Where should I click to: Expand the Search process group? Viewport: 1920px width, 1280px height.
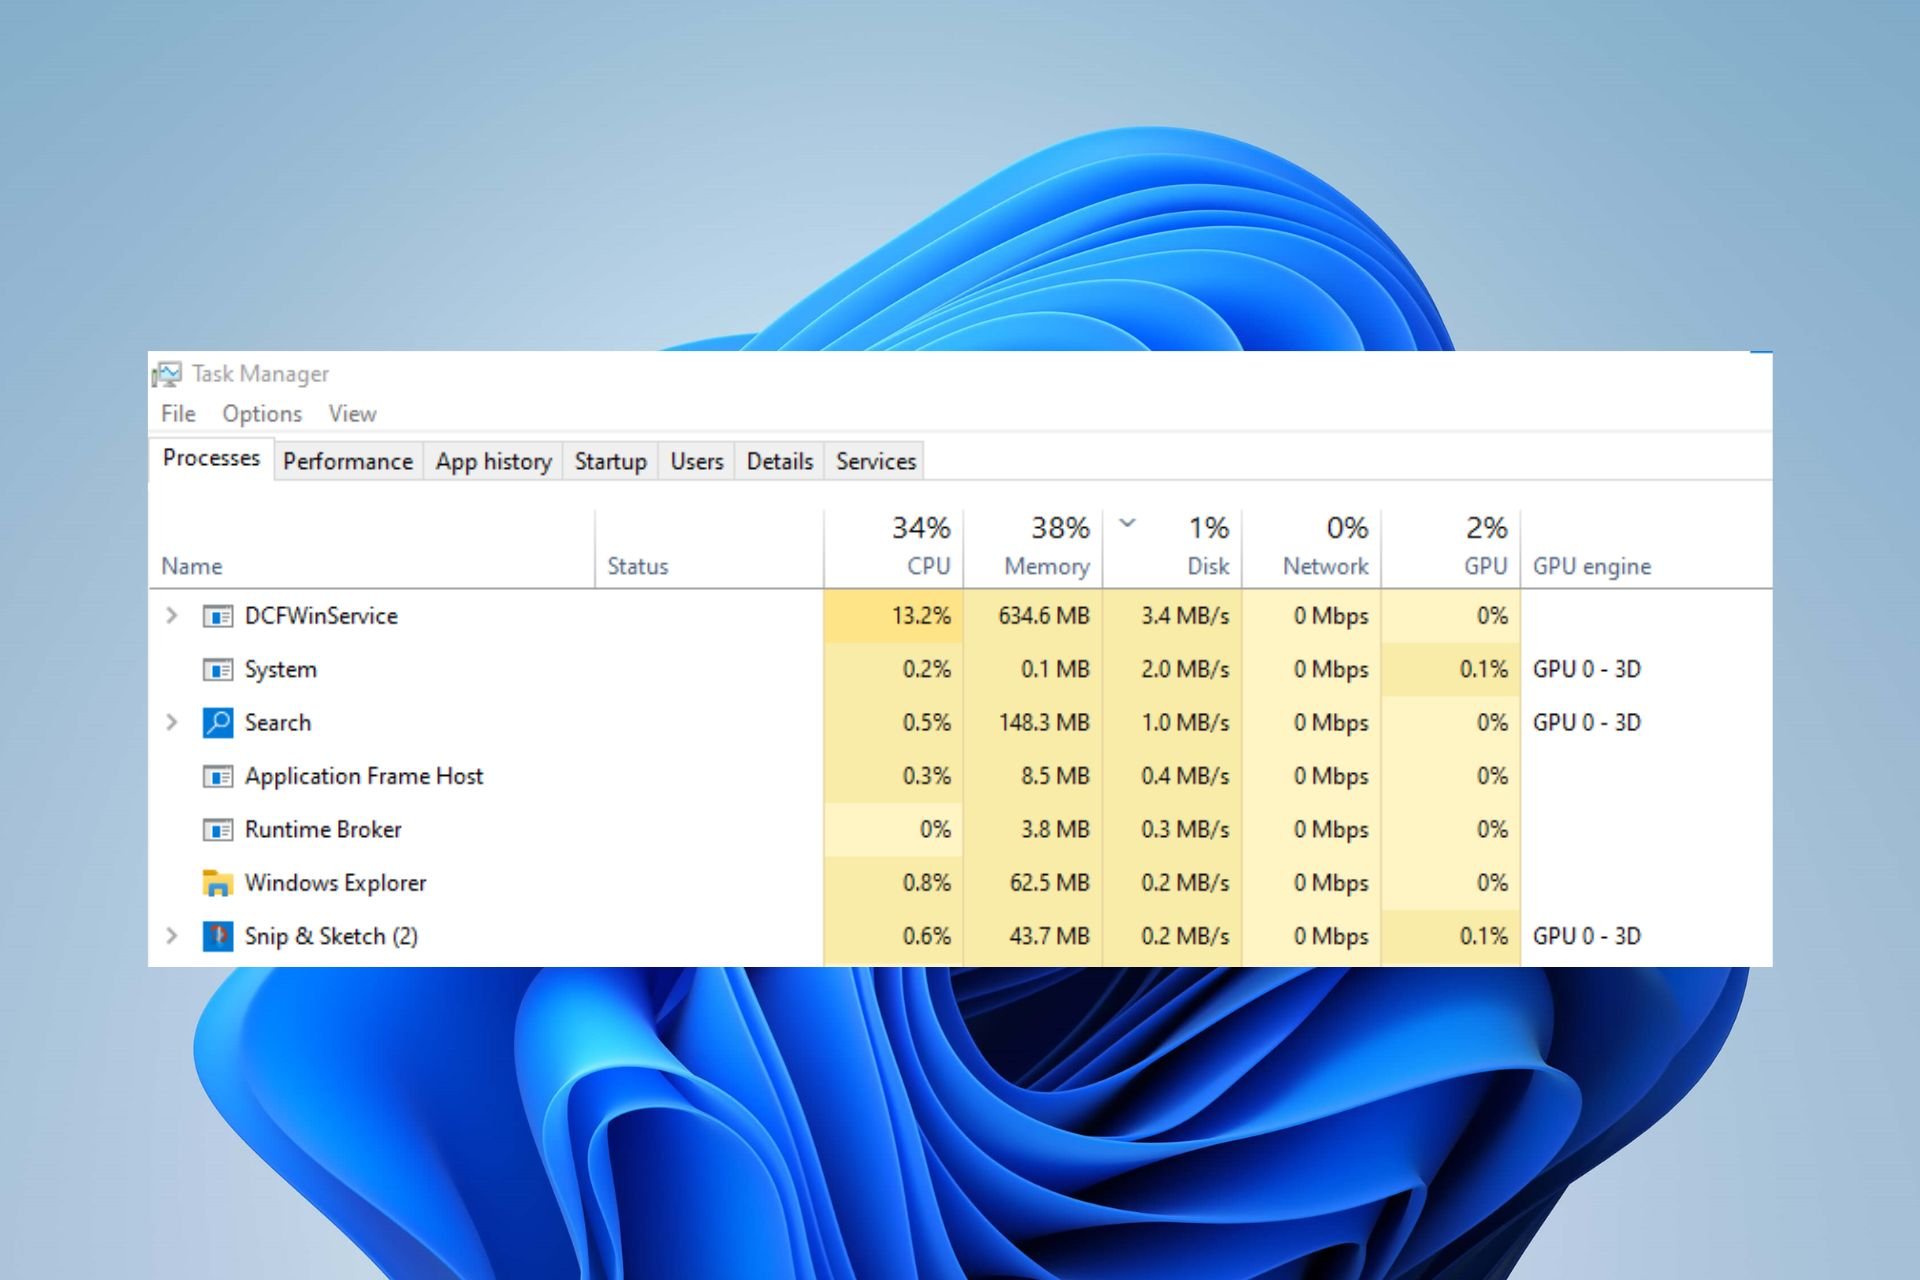click(x=172, y=722)
